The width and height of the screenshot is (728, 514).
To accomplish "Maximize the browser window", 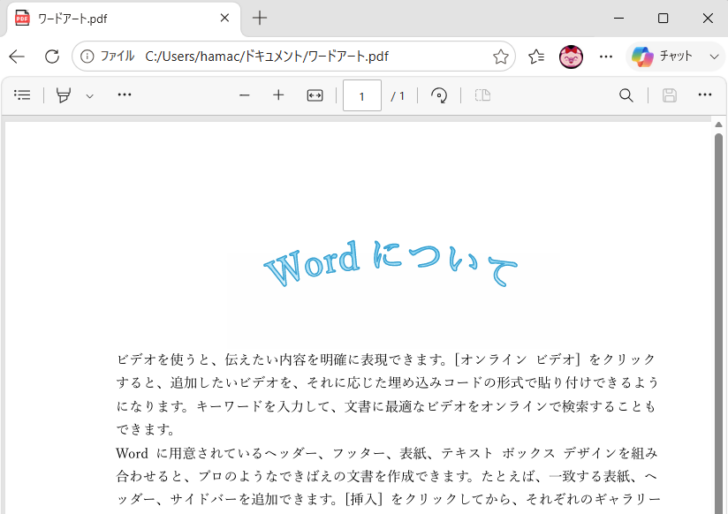I will (x=663, y=18).
